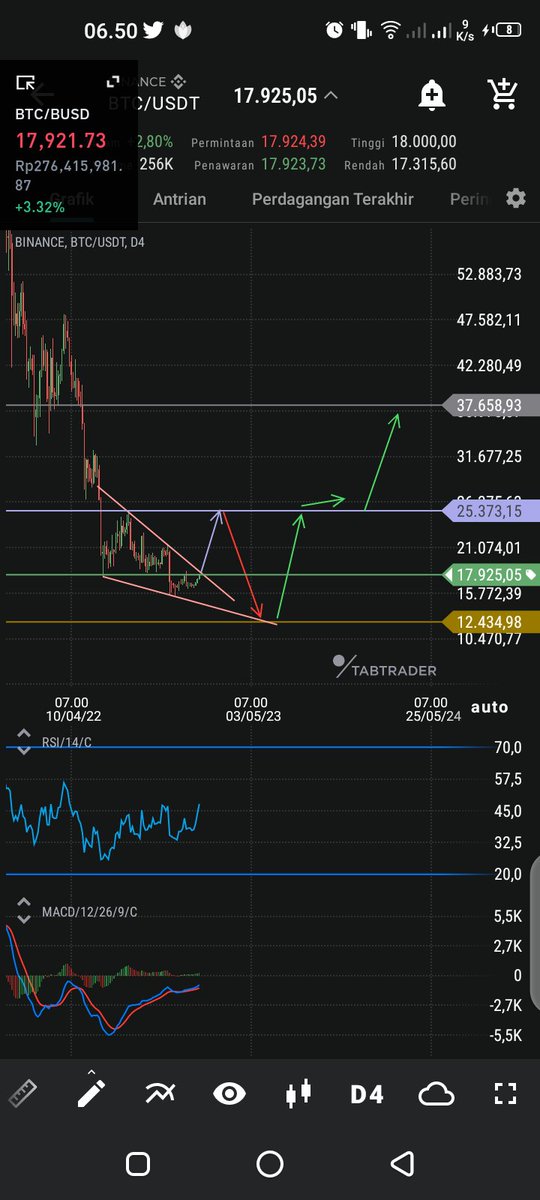This screenshot has width=540, height=1200.
Task: Expand the floating BTC/BUSD widget
Action: pos(26,83)
